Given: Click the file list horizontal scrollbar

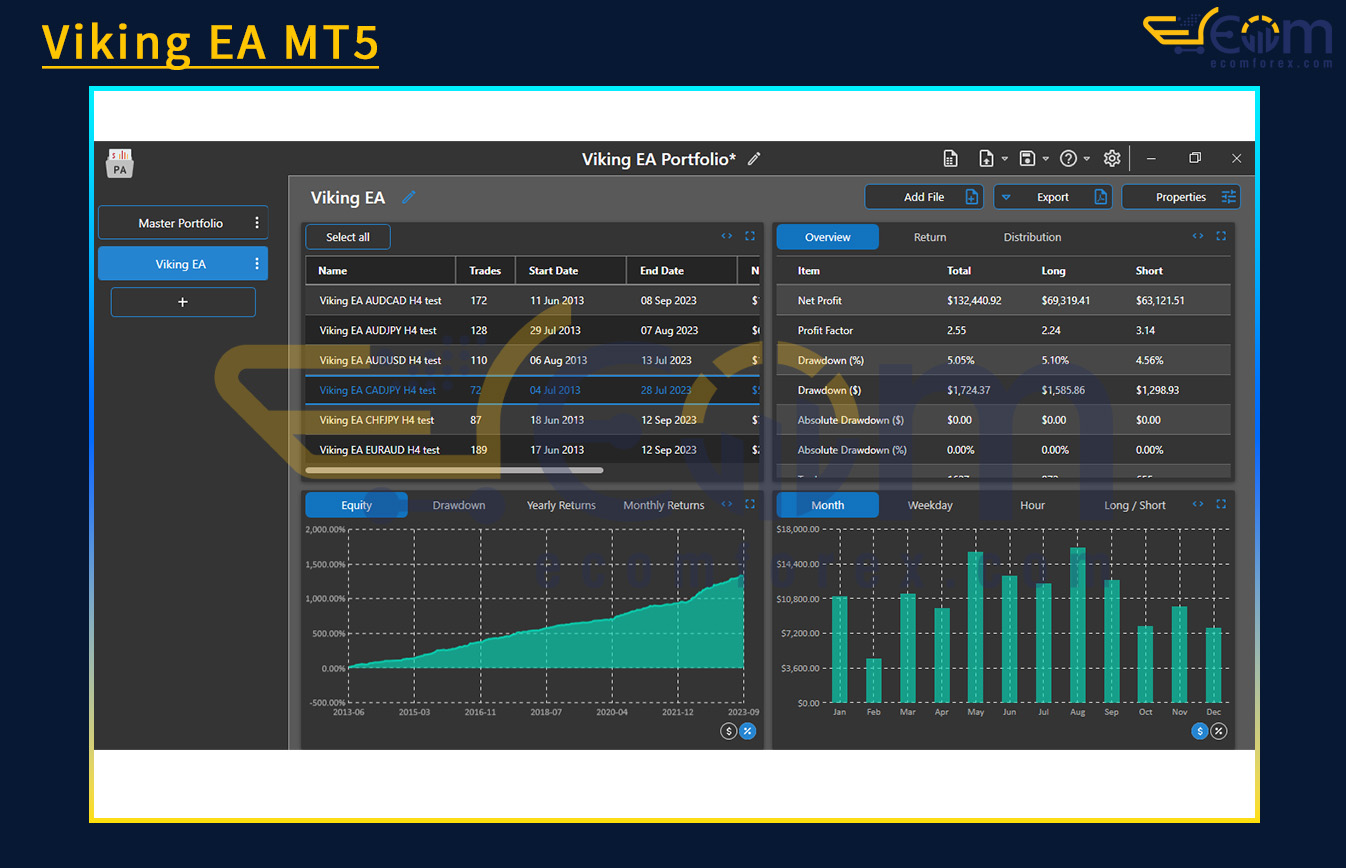Looking at the screenshot, I should pyautogui.click(x=454, y=469).
